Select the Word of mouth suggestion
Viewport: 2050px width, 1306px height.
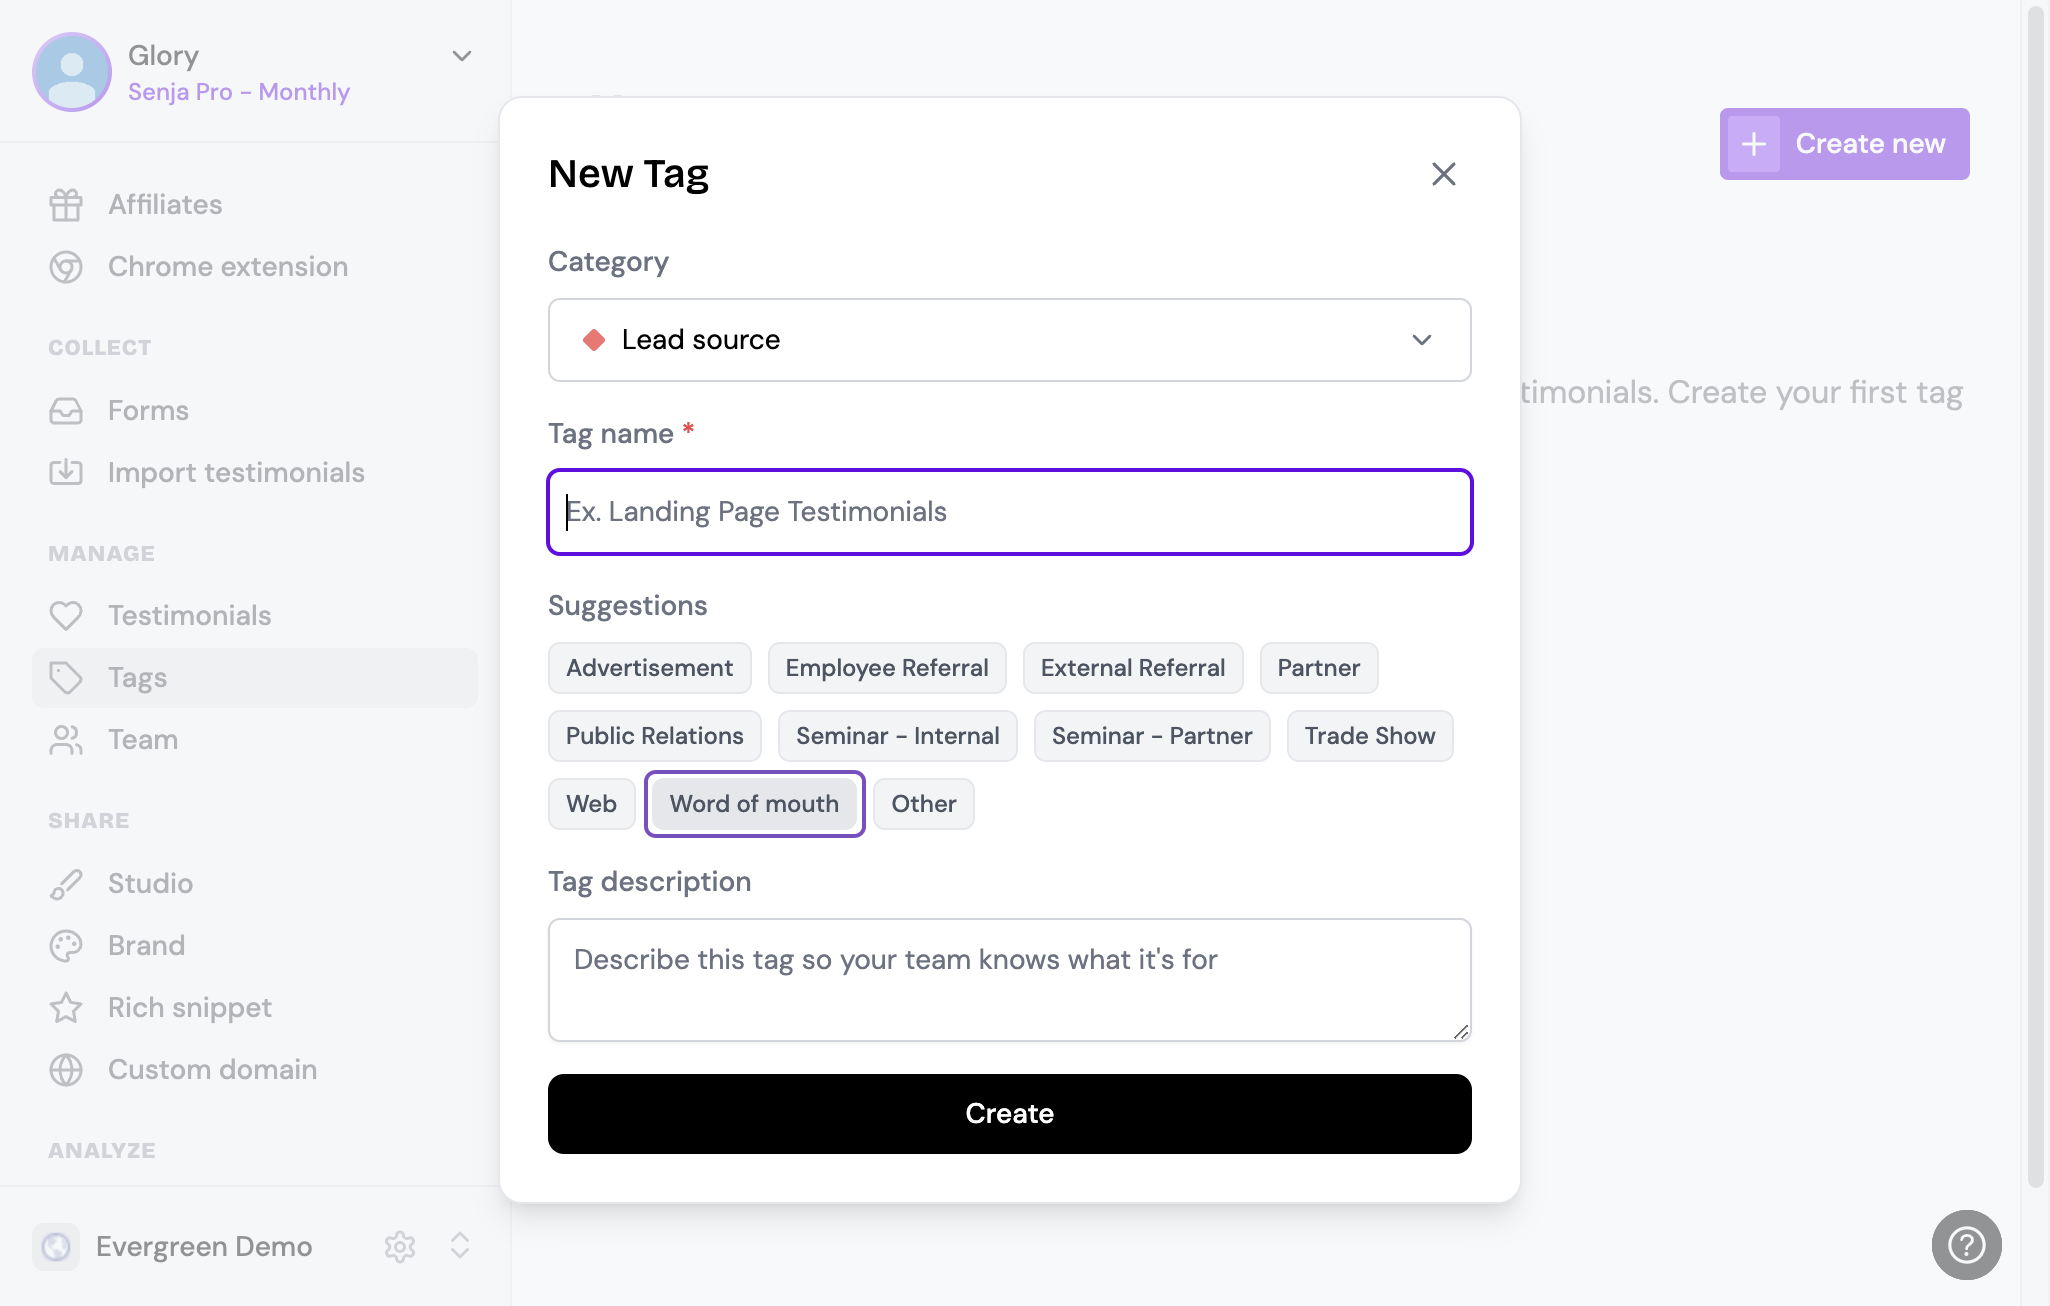754,804
